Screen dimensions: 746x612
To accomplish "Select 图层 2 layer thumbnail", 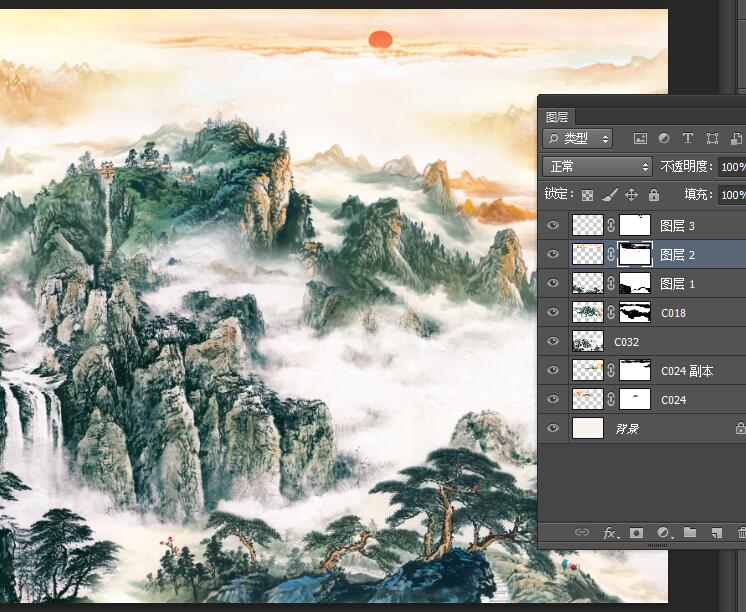I will click(x=588, y=254).
